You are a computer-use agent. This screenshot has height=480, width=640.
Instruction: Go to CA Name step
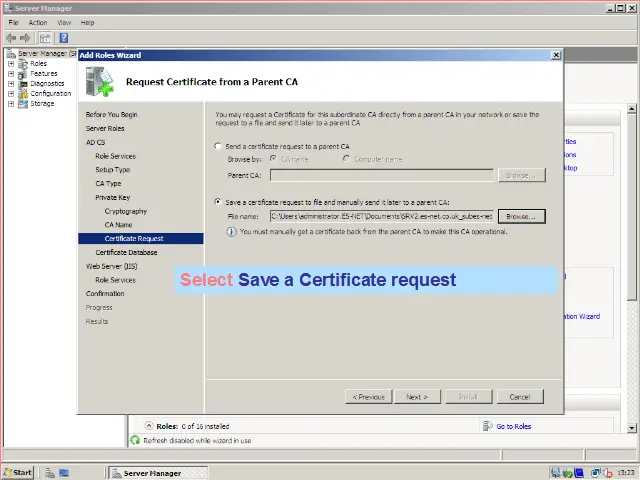[118, 224]
